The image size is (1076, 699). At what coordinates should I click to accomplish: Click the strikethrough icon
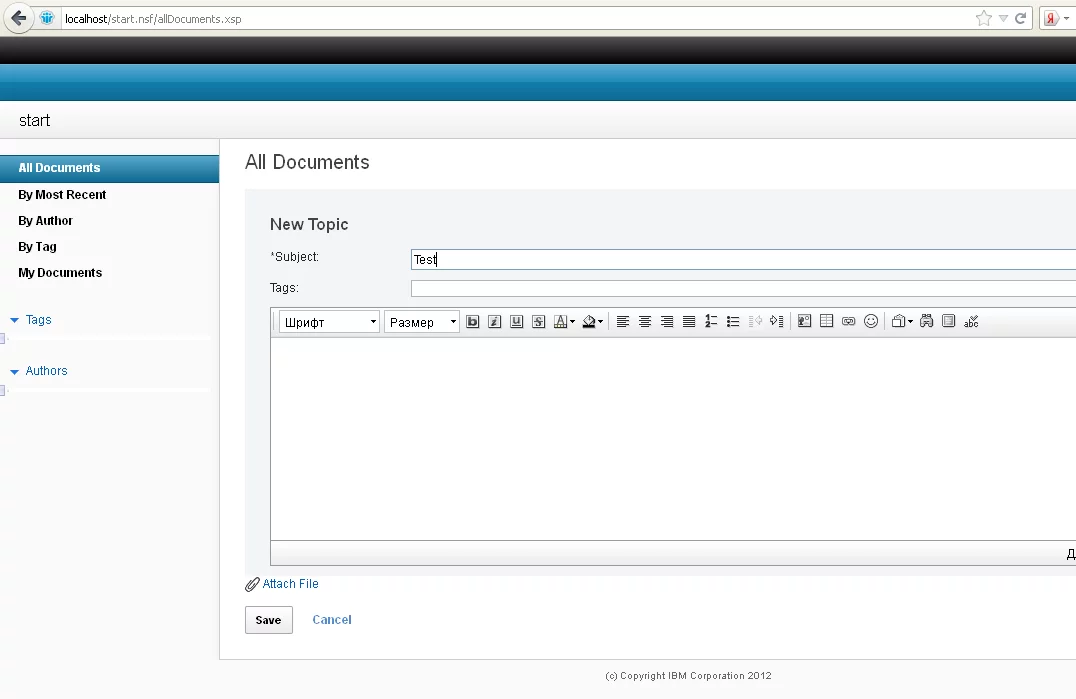[538, 322]
